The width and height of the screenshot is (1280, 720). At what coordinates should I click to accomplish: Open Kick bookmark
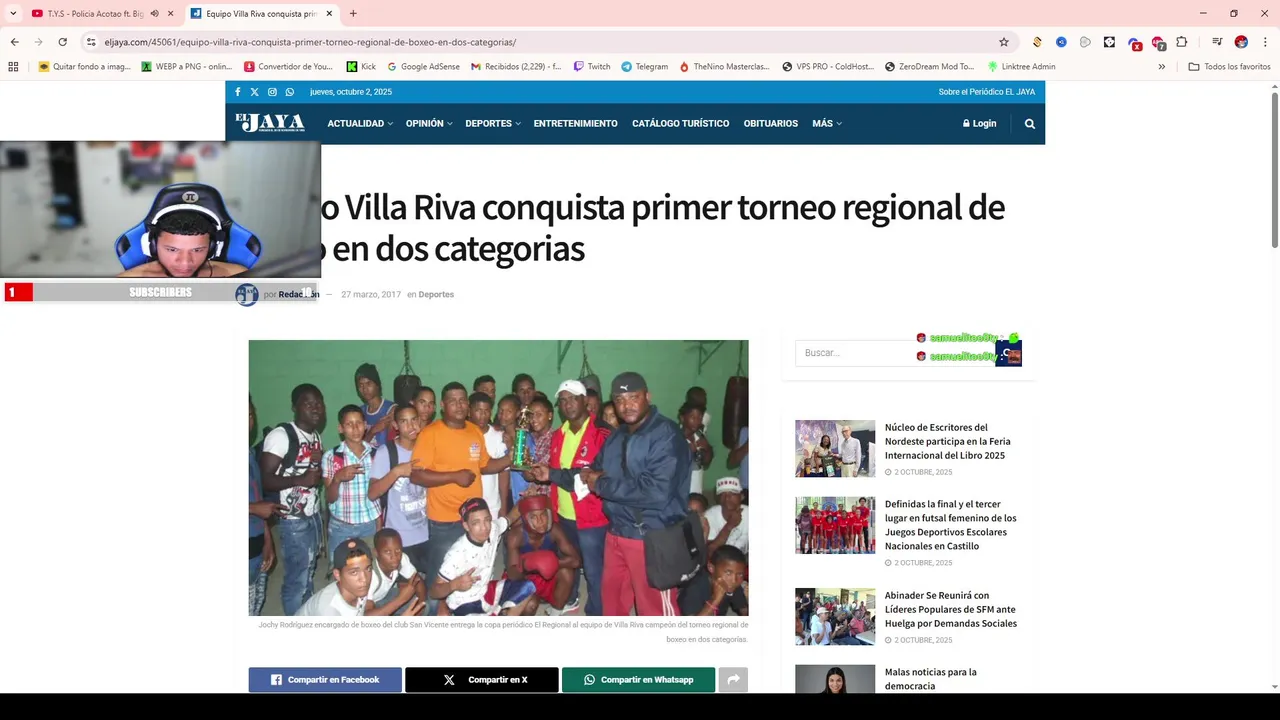(361, 67)
